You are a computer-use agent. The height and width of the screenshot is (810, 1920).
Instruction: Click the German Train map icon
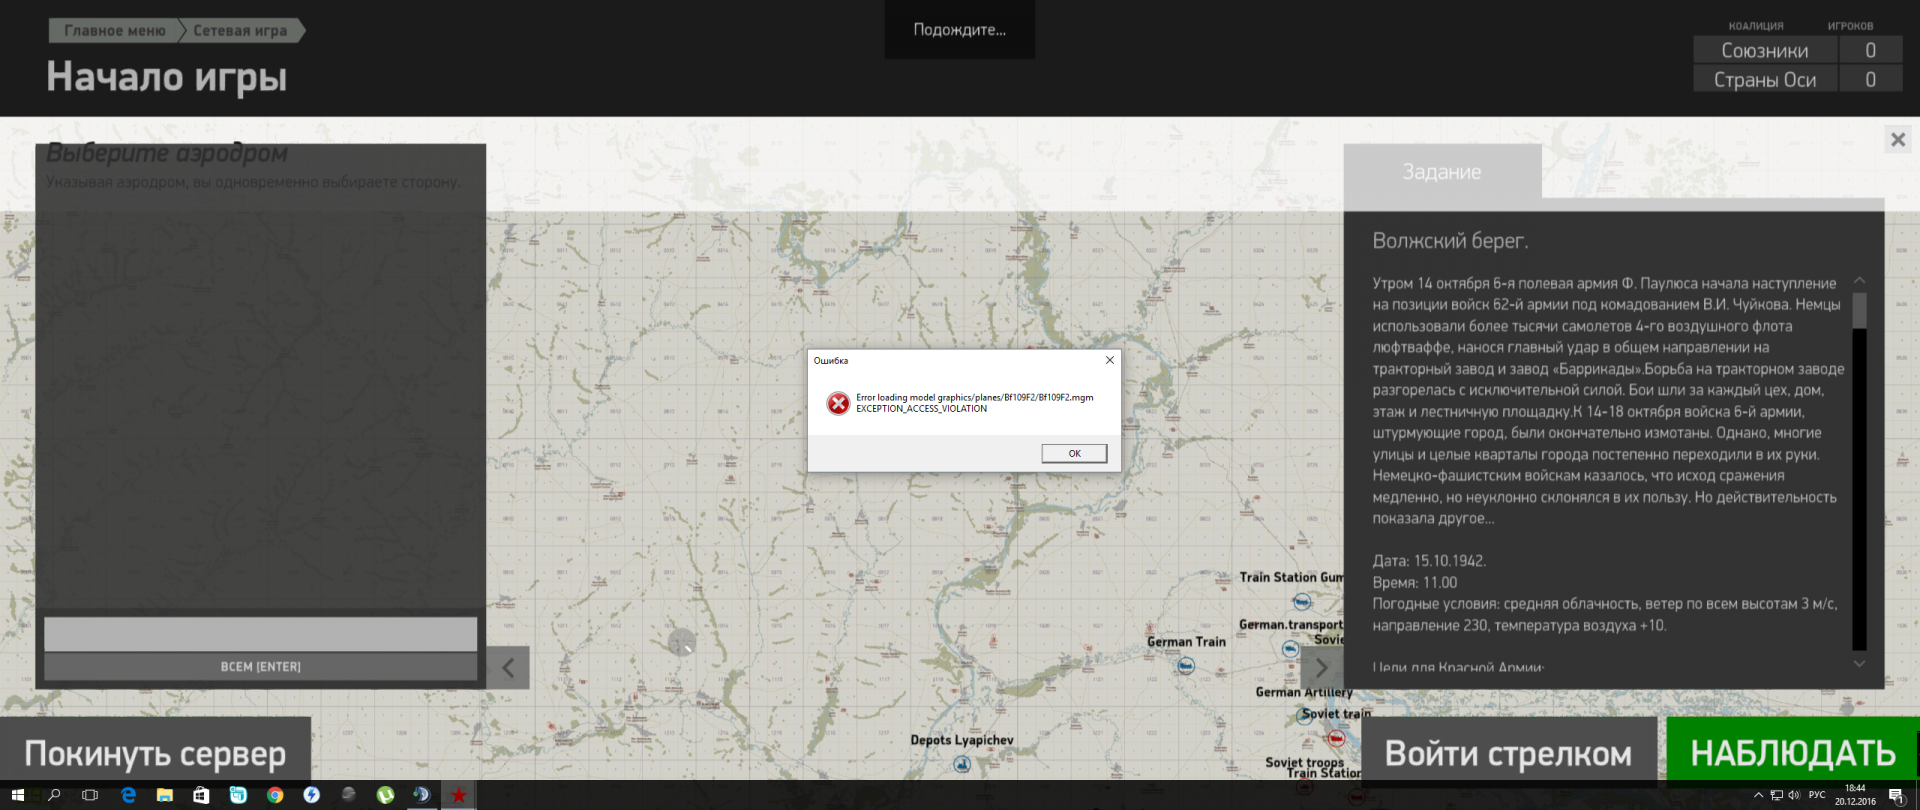click(x=1185, y=665)
